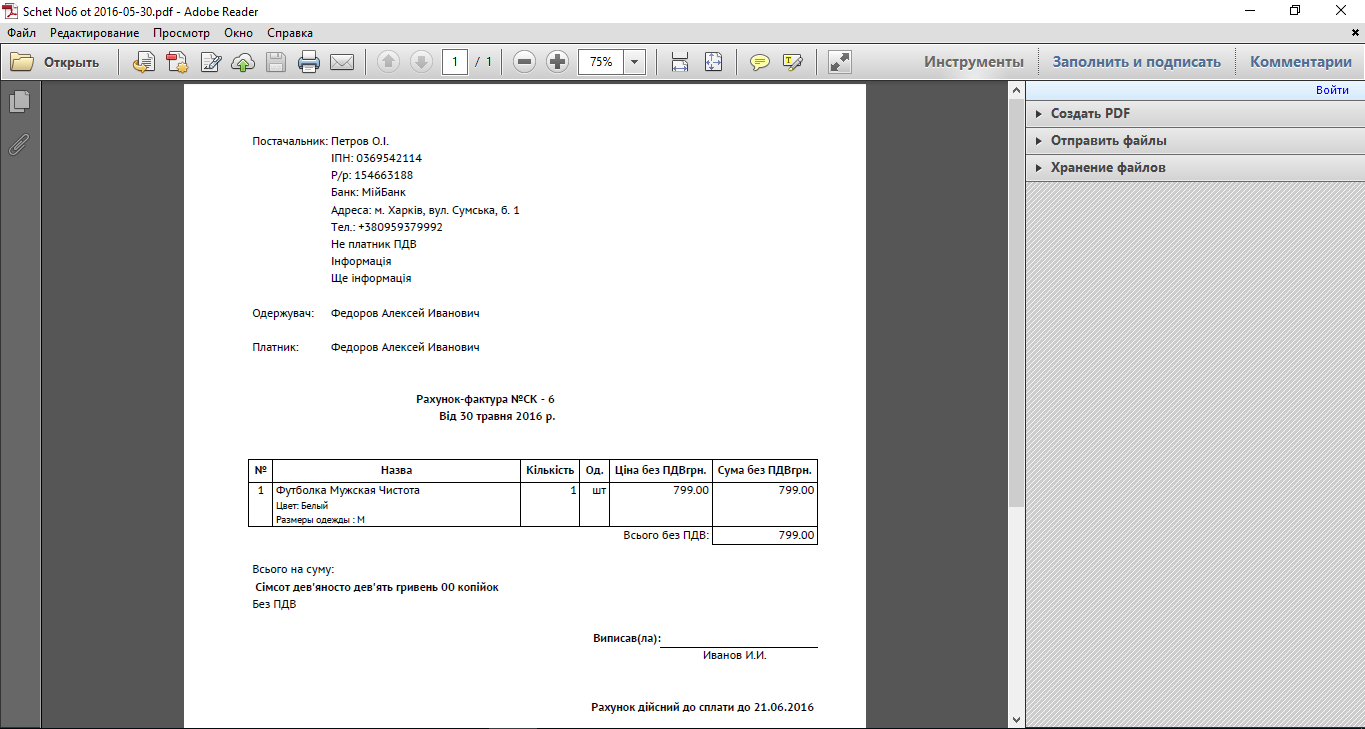Open the Редактирование menu
This screenshot has height=729, width=1365.
(x=94, y=33)
